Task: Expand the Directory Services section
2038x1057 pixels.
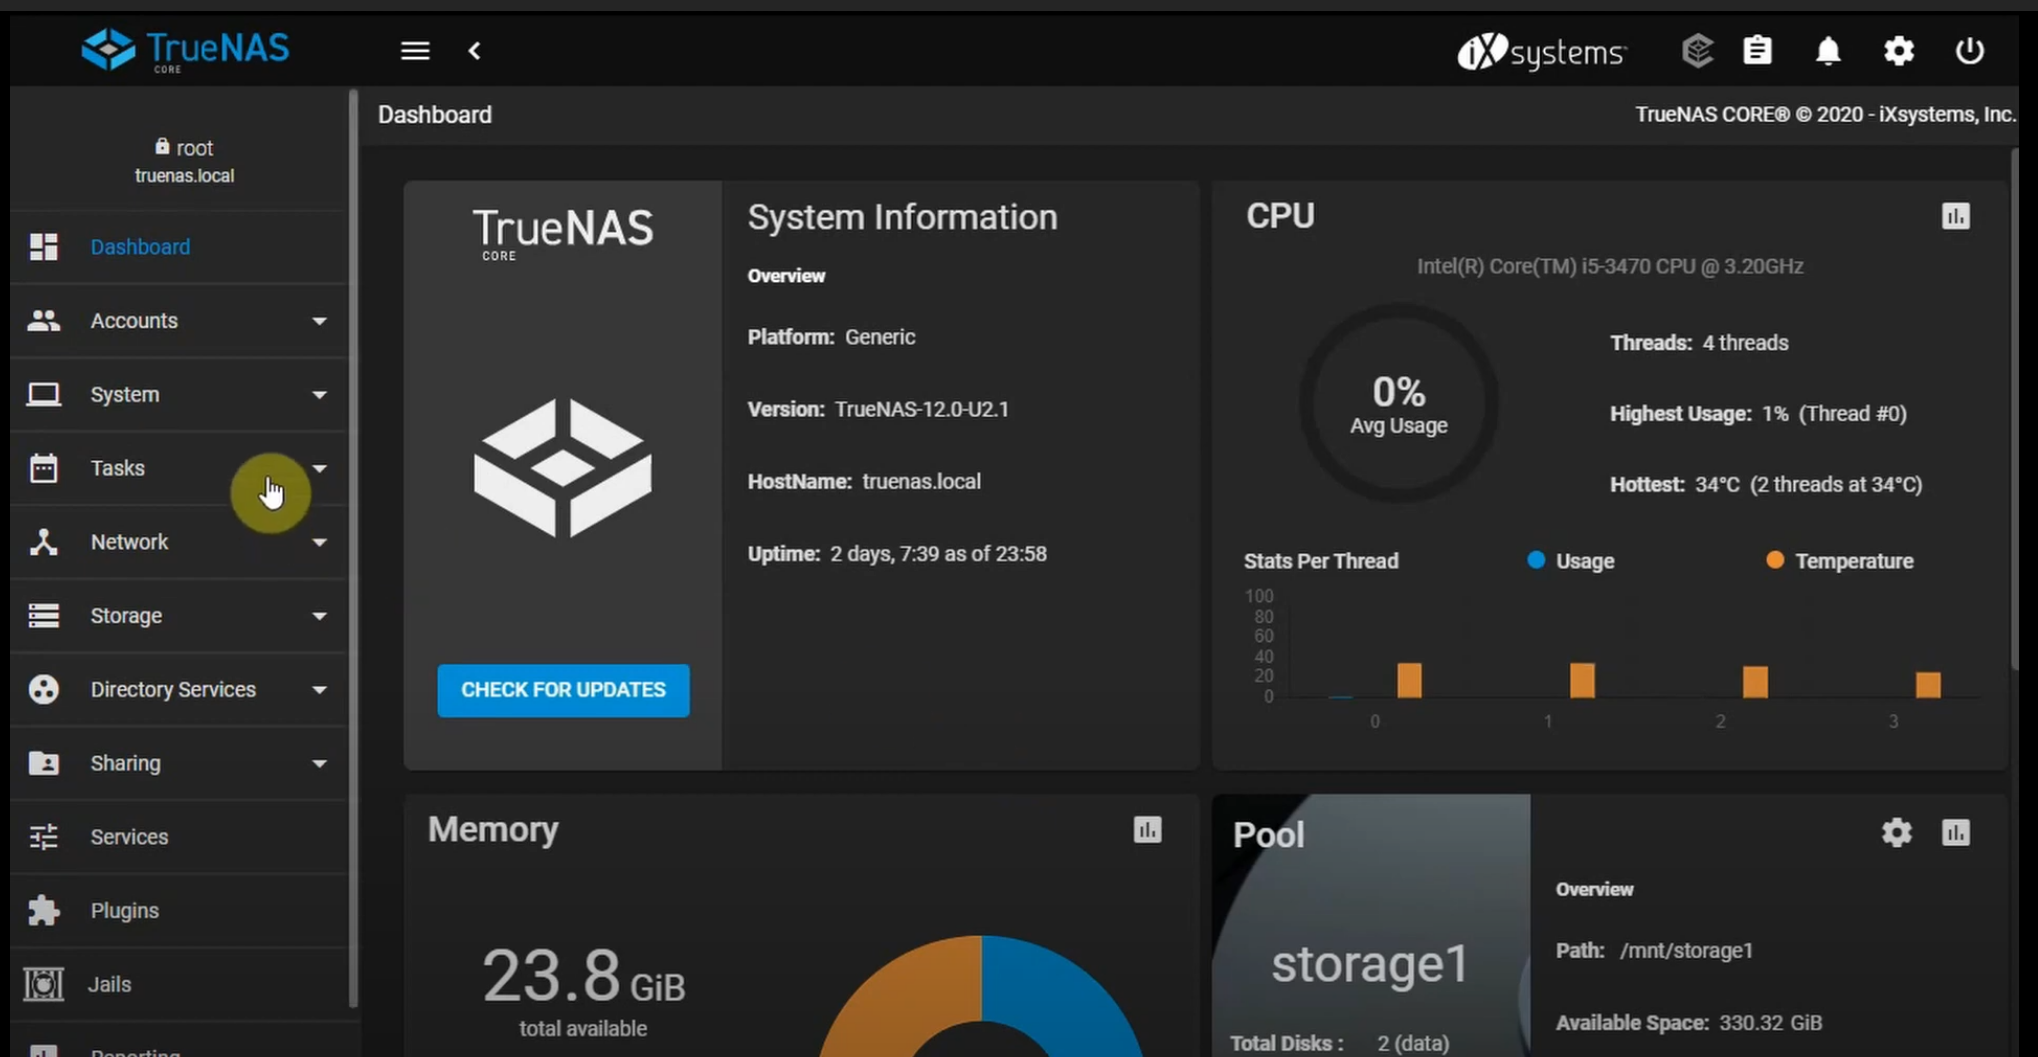Action: coord(172,689)
